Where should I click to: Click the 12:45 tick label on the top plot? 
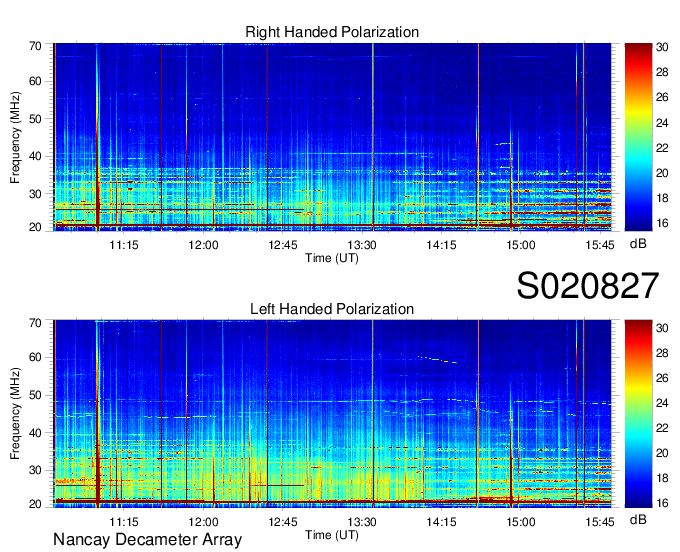click(283, 245)
